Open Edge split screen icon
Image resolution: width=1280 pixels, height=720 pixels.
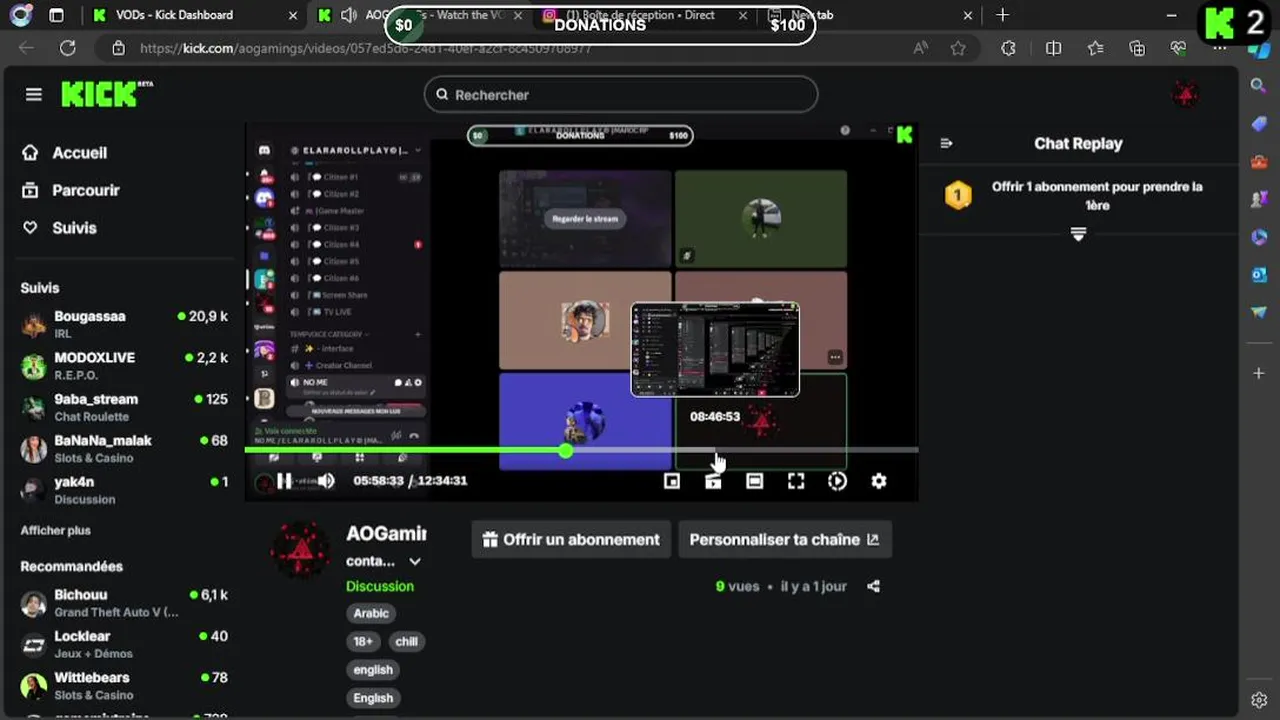1053,48
